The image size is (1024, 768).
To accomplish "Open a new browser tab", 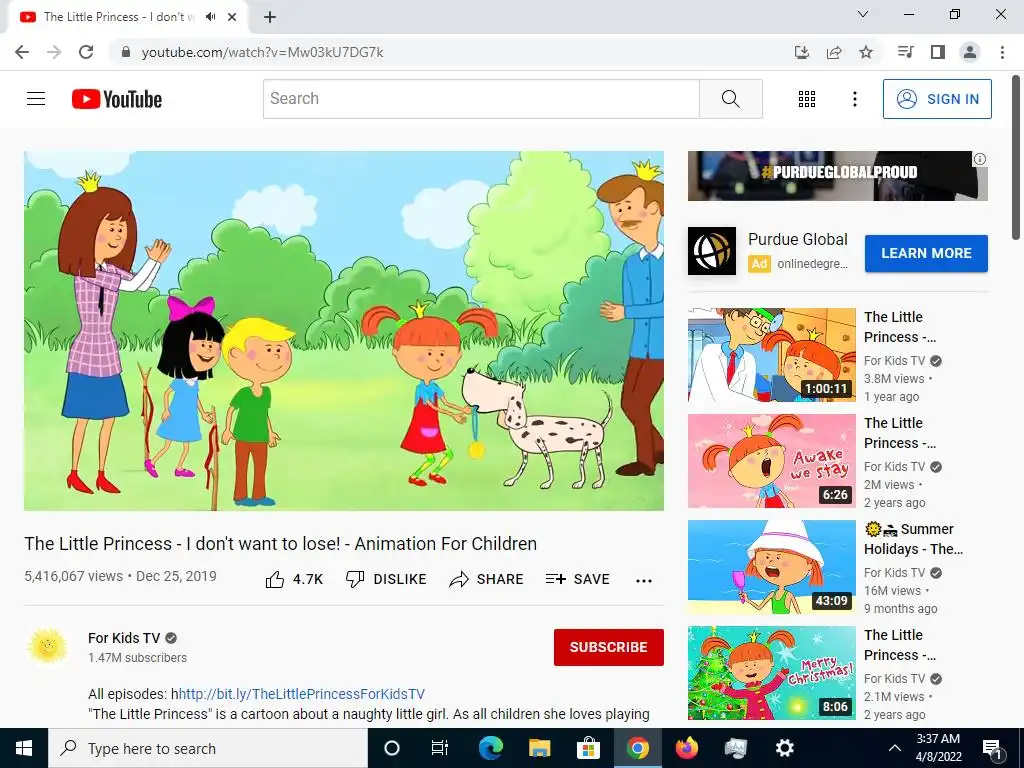I will pyautogui.click(x=270, y=17).
